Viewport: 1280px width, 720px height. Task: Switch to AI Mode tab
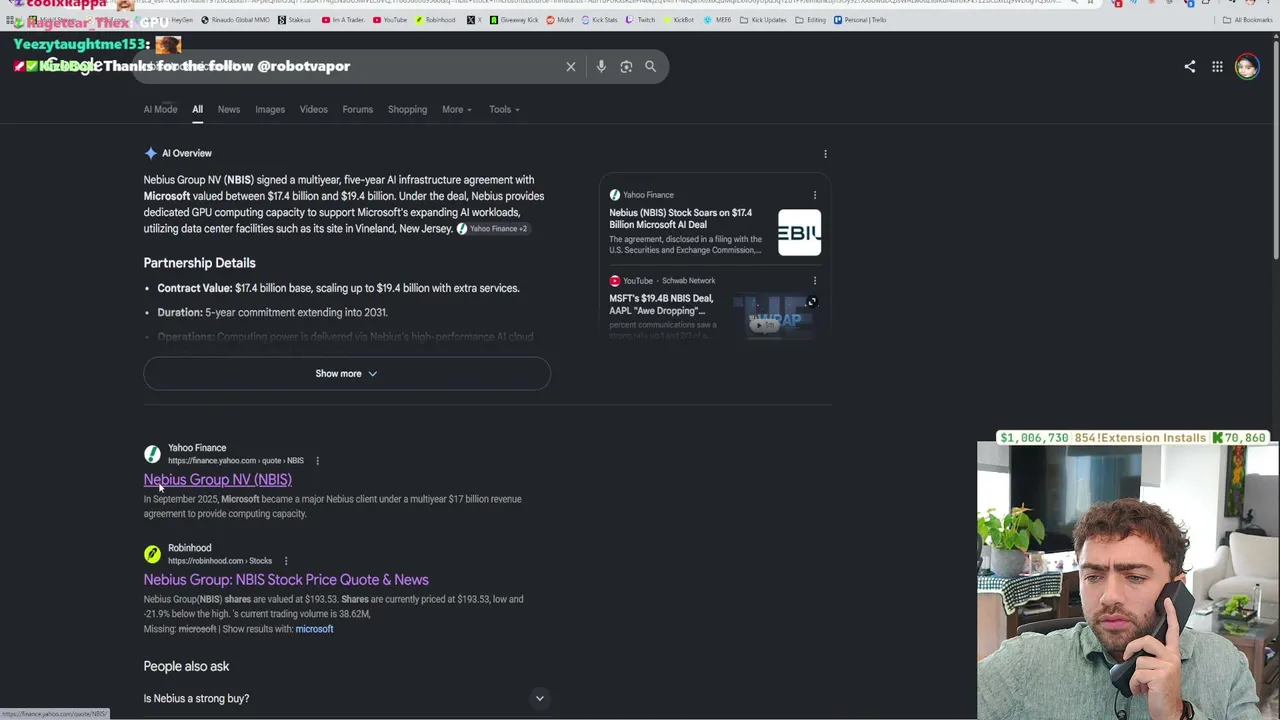(160, 110)
